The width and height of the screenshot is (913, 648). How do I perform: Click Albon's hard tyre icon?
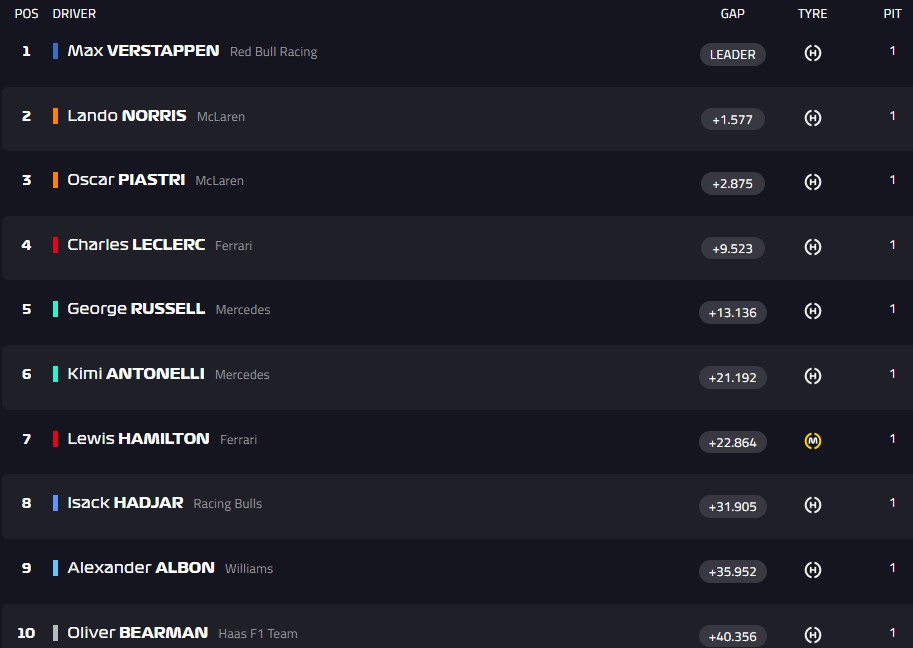coord(813,570)
